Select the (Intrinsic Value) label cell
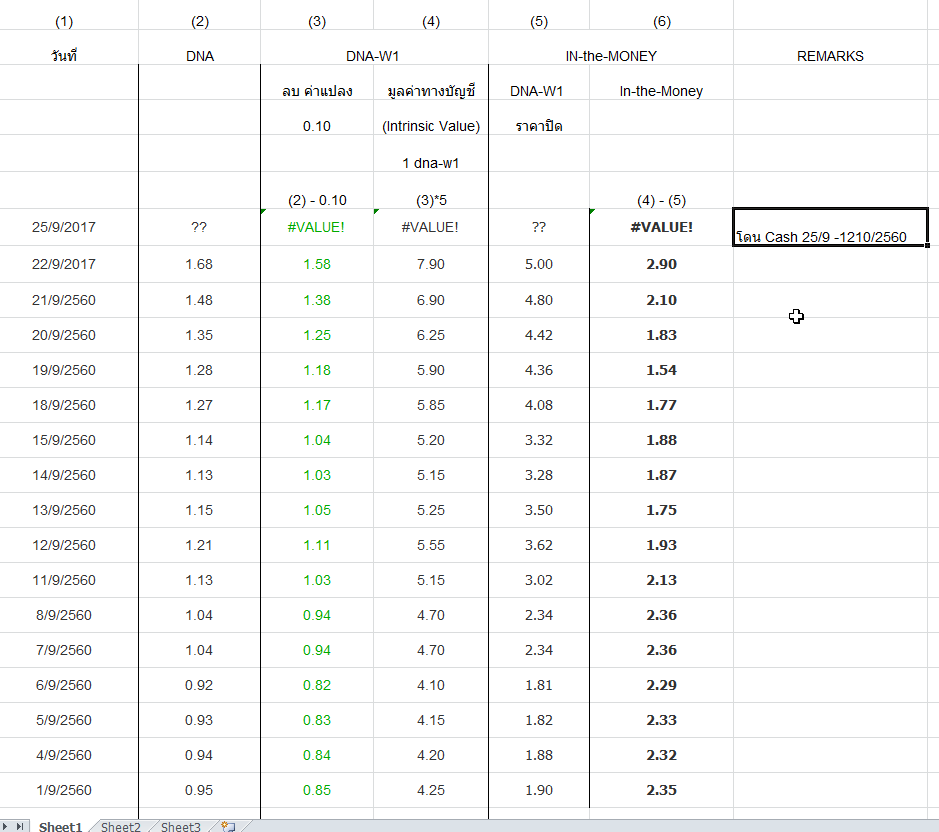The width and height of the screenshot is (939, 832). click(x=431, y=117)
